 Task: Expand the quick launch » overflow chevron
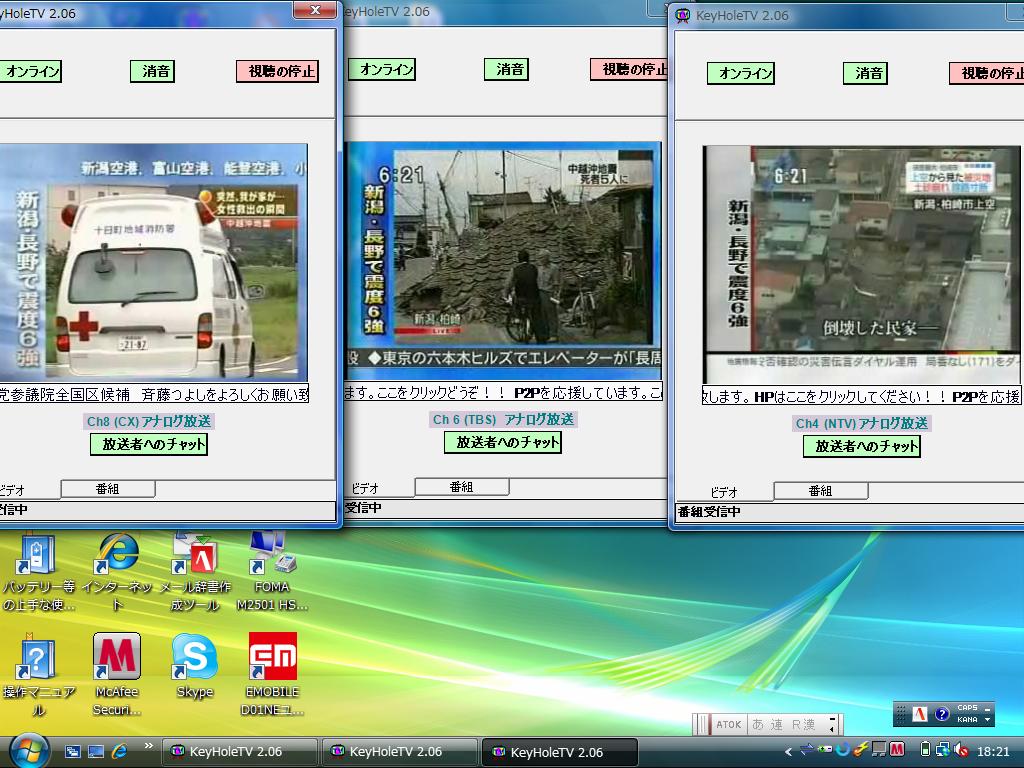149,745
